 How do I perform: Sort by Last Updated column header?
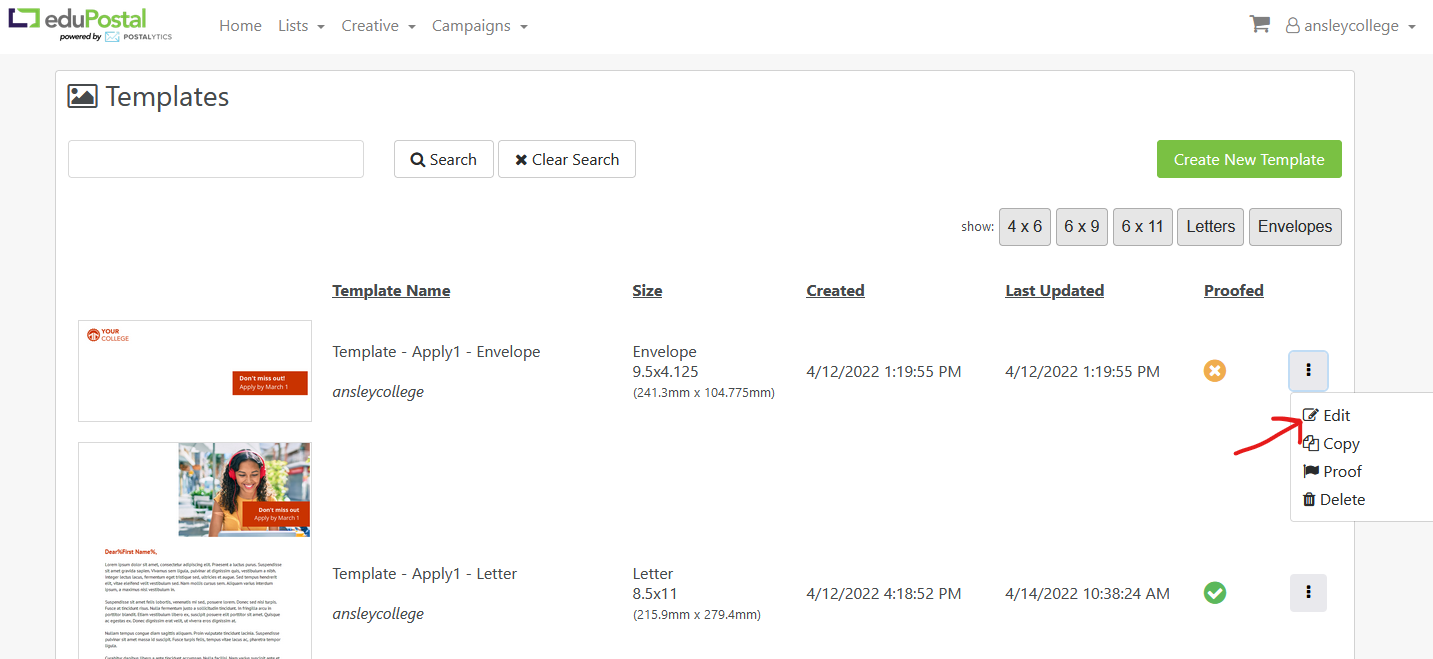coord(1054,291)
